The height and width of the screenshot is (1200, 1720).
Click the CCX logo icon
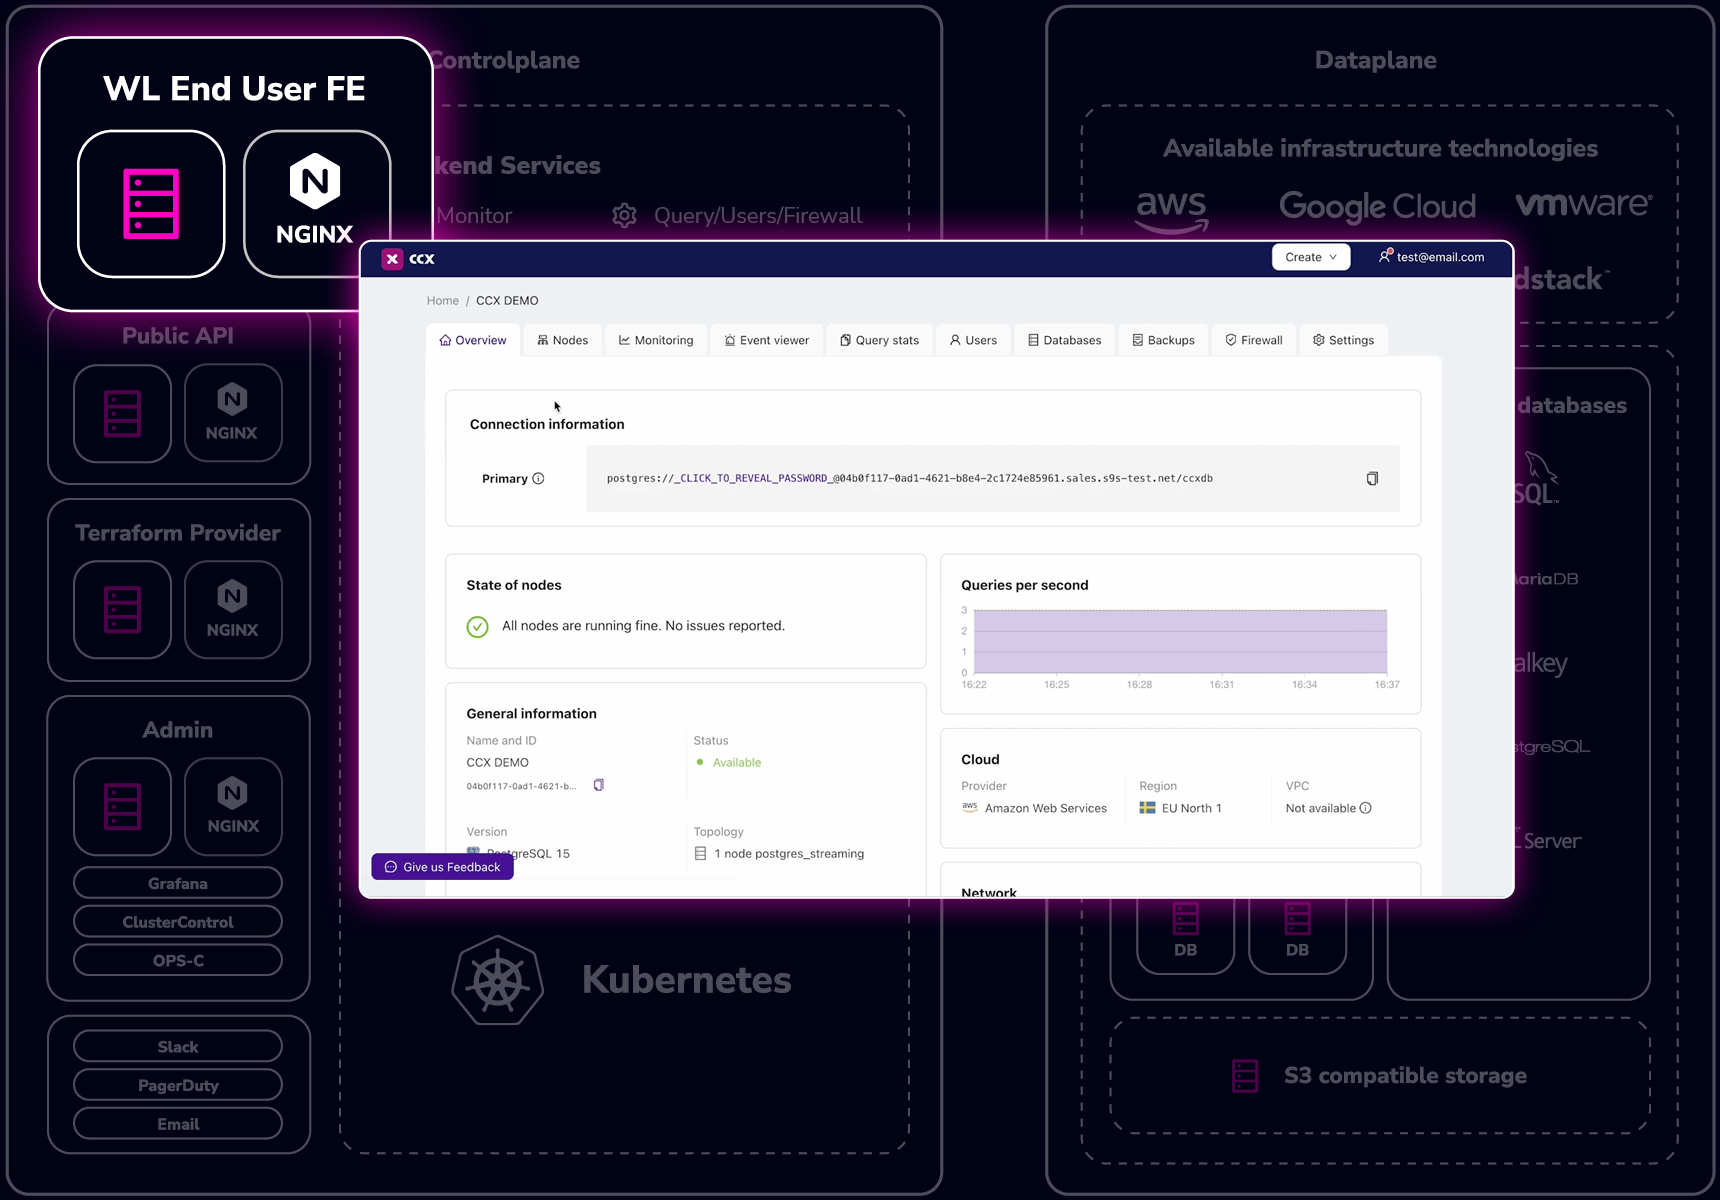tap(393, 259)
